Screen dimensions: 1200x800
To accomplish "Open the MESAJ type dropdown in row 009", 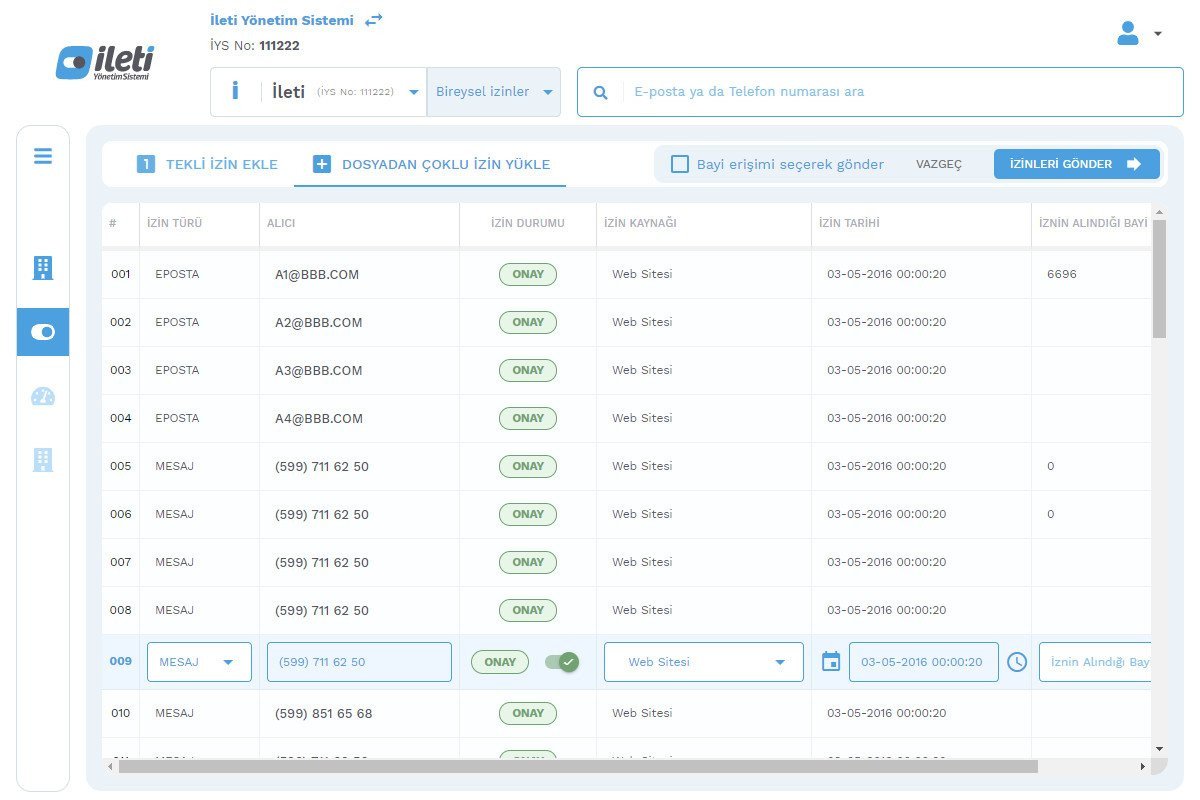I will (x=199, y=662).
